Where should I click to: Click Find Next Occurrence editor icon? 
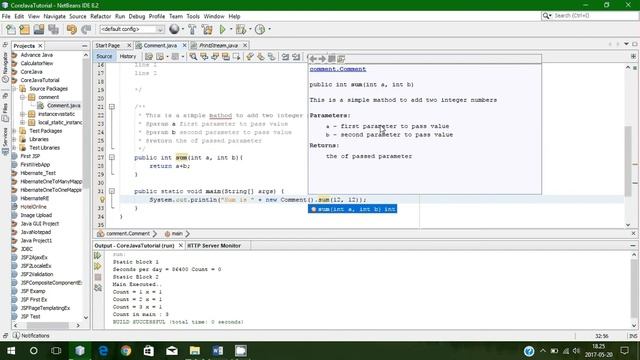click(215, 57)
